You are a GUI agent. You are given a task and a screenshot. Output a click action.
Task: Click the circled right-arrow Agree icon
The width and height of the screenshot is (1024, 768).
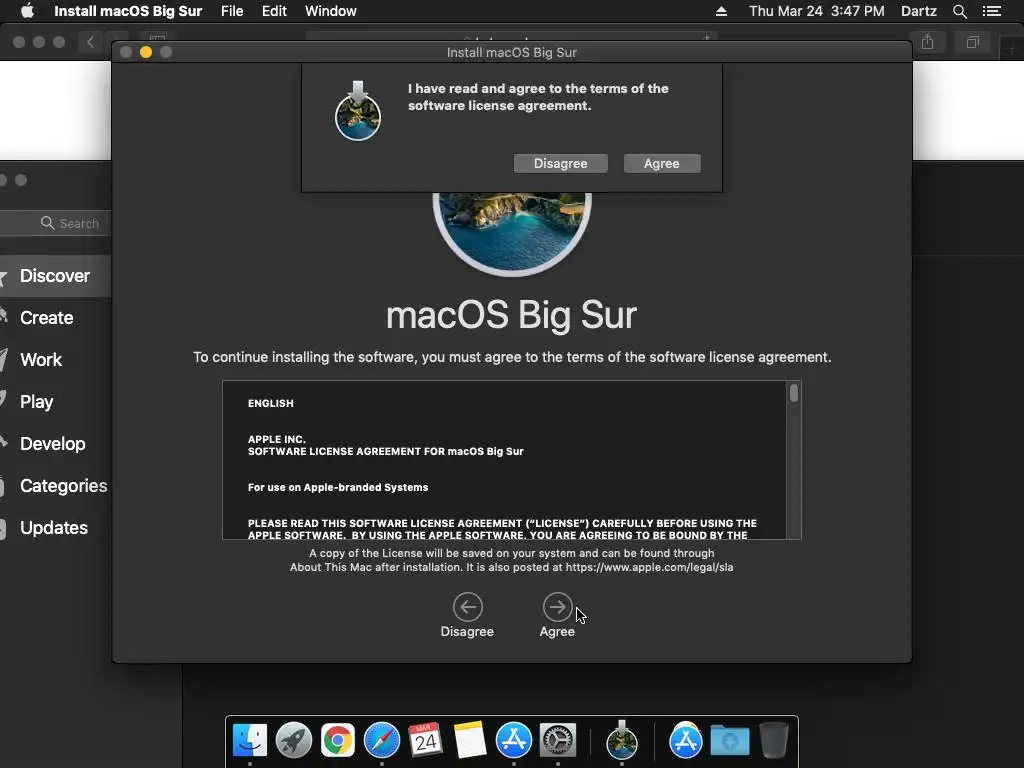tap(557, 607)
